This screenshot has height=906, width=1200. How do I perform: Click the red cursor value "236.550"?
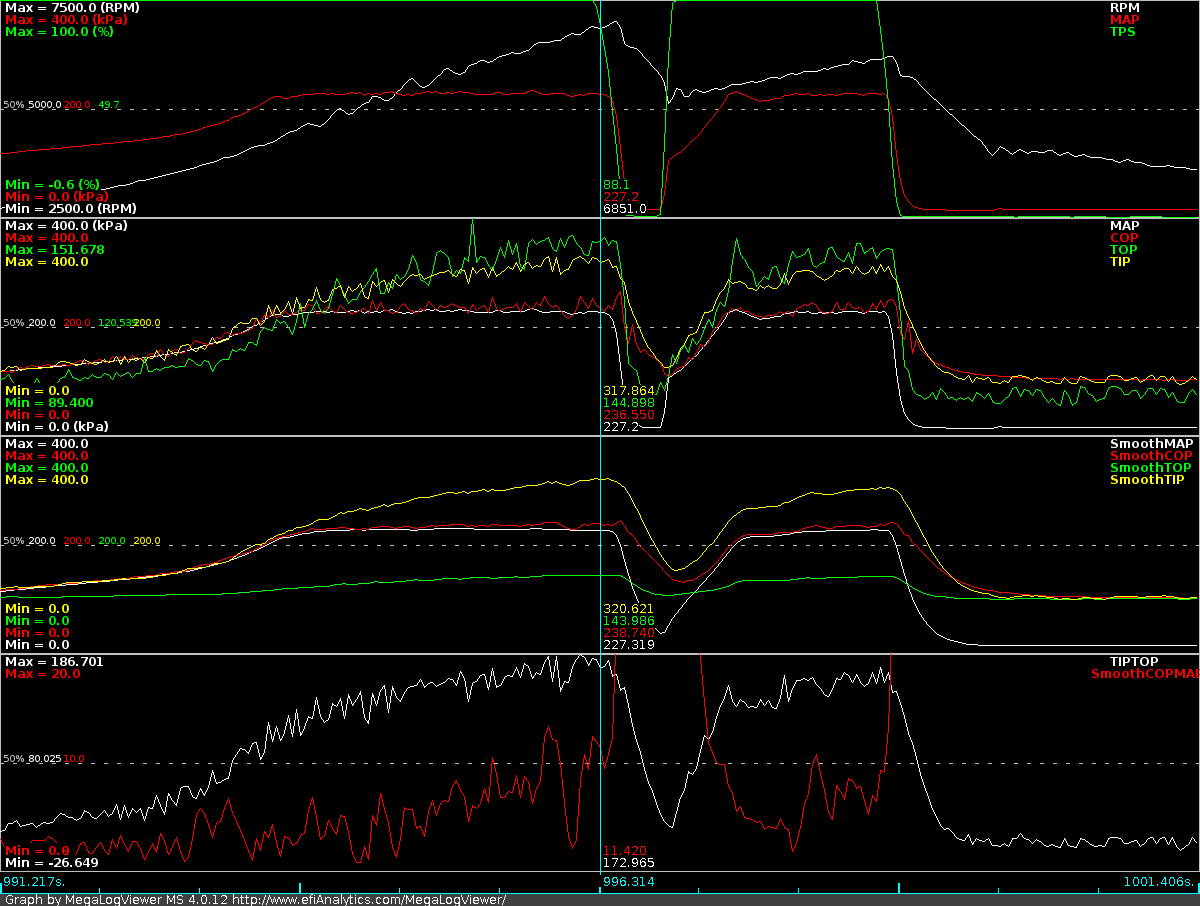(629, 414)
